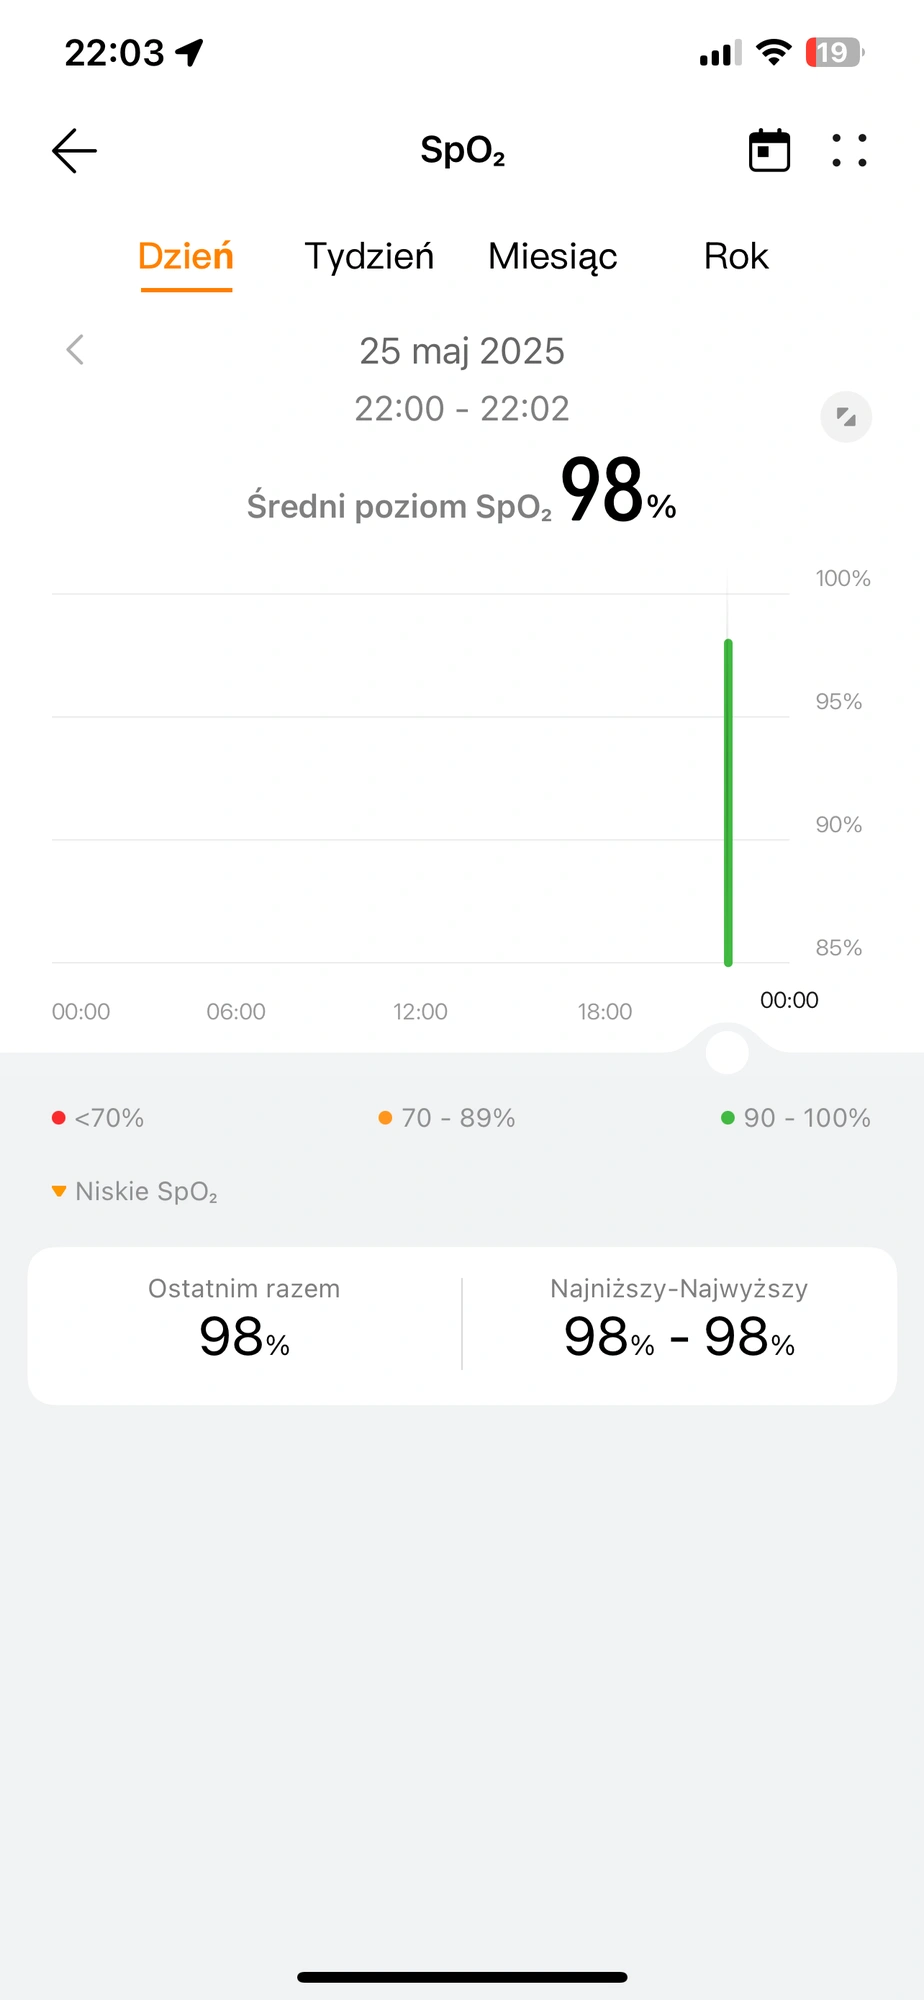Switch to the Miesiąc tab
The image size is (924, 2000).
click(552, 257)
